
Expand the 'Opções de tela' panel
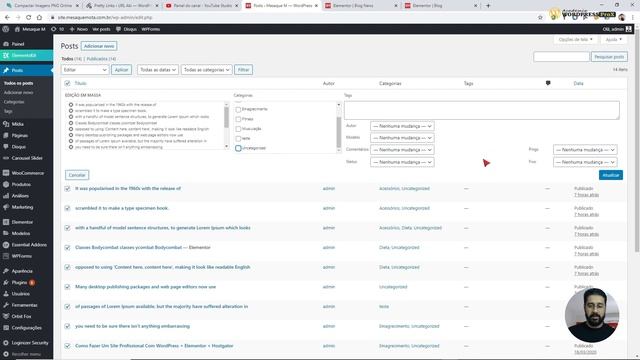575,40
